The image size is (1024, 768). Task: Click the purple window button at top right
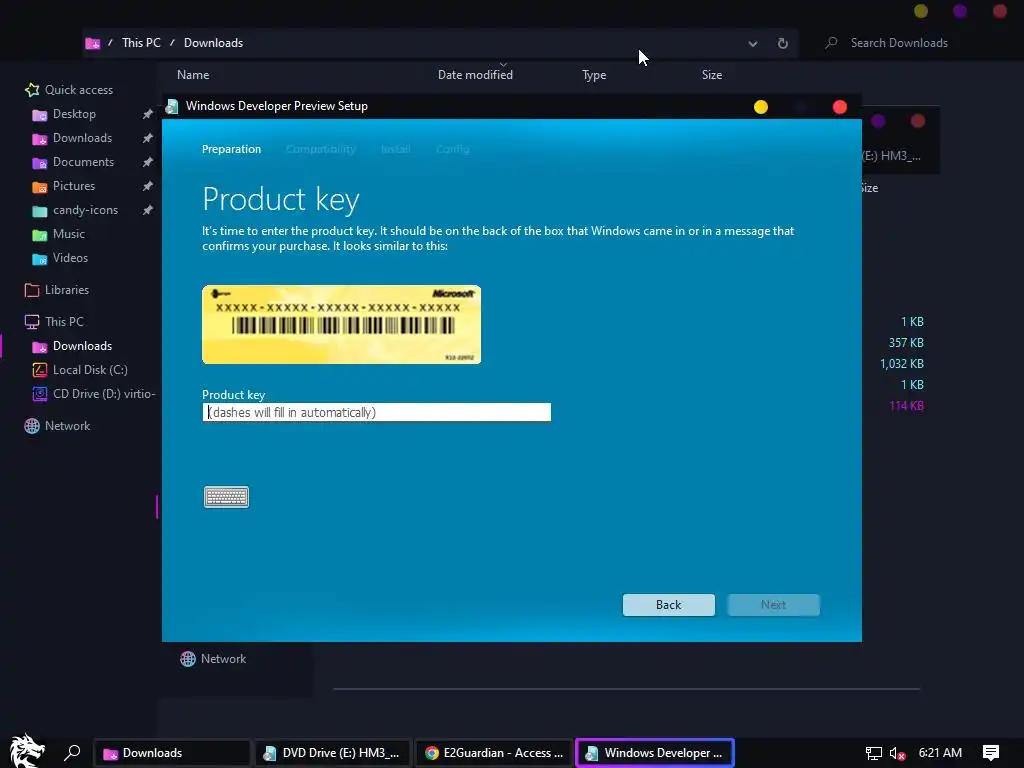pyautogui.click(x=960, y=11)
